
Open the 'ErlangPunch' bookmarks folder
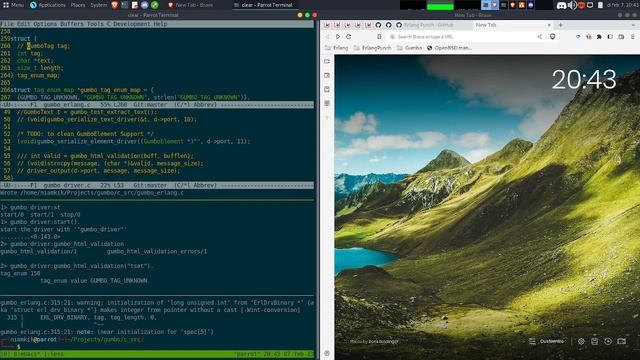pos(372,48)
